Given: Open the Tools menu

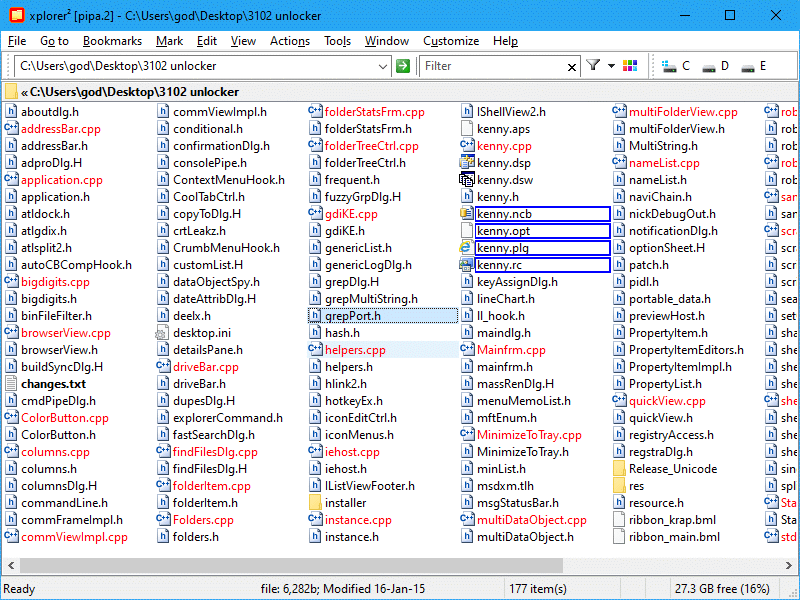Looking at the screenshot, I should point(337,41).
